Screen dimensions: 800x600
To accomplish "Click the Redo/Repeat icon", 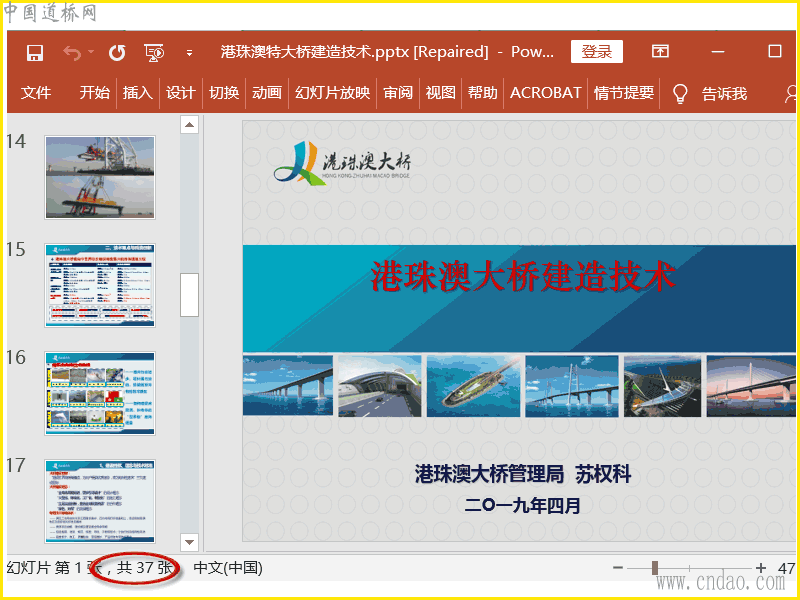I will point(117,53).
